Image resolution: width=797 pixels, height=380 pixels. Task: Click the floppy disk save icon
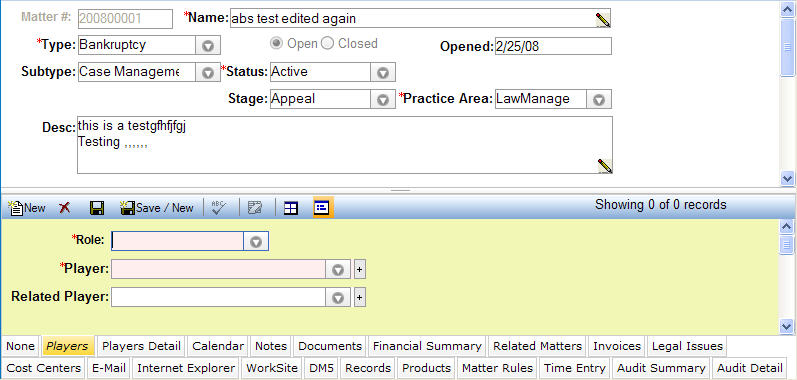click(97, 208)
